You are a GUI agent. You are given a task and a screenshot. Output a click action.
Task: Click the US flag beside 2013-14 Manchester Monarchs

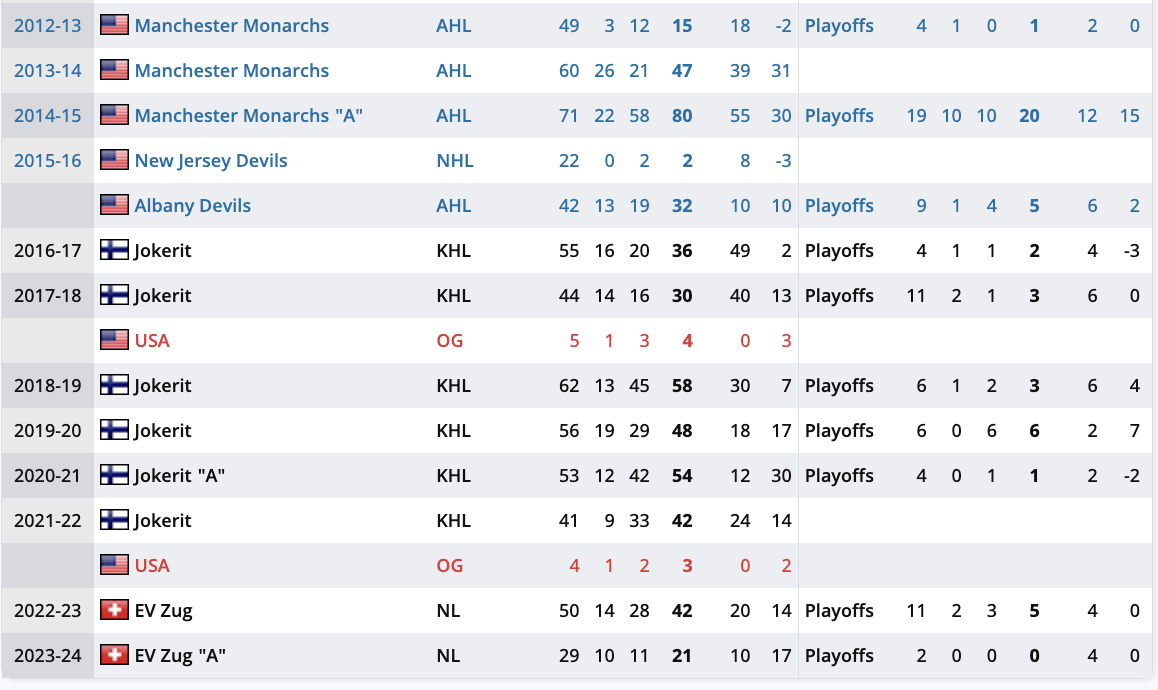click(x=114, y=69)
